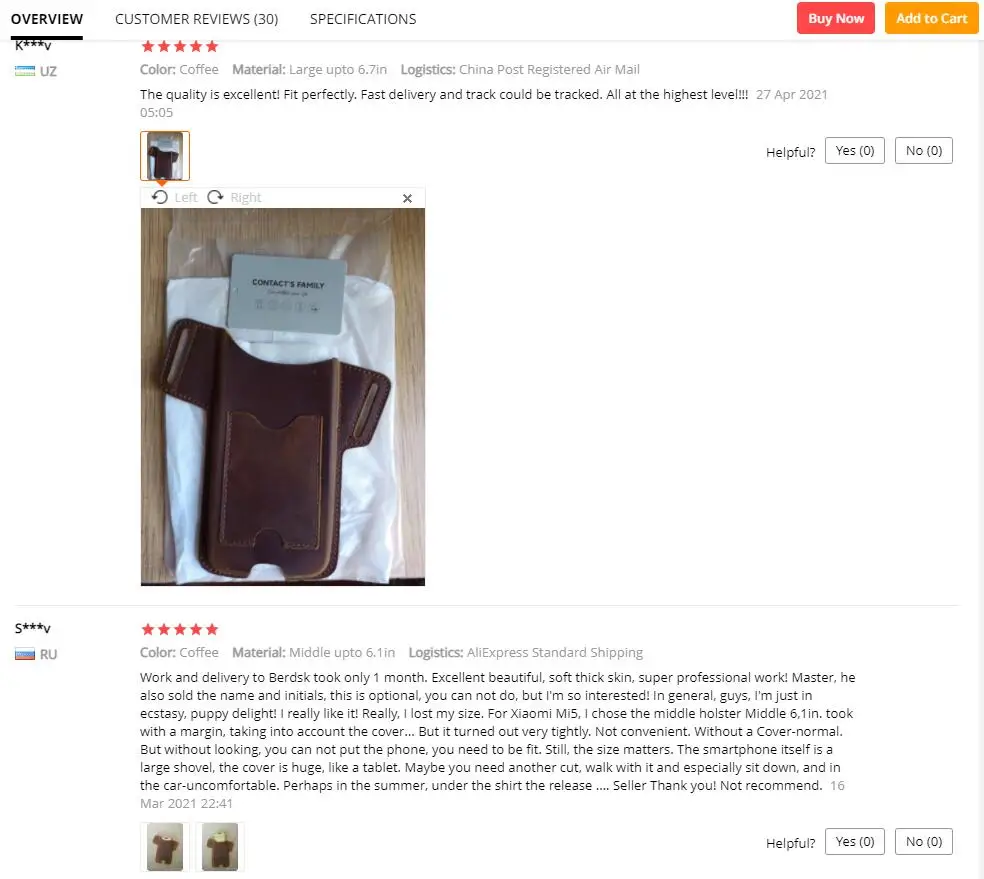Click the Russia flag icon

click(x=25, y=654)
